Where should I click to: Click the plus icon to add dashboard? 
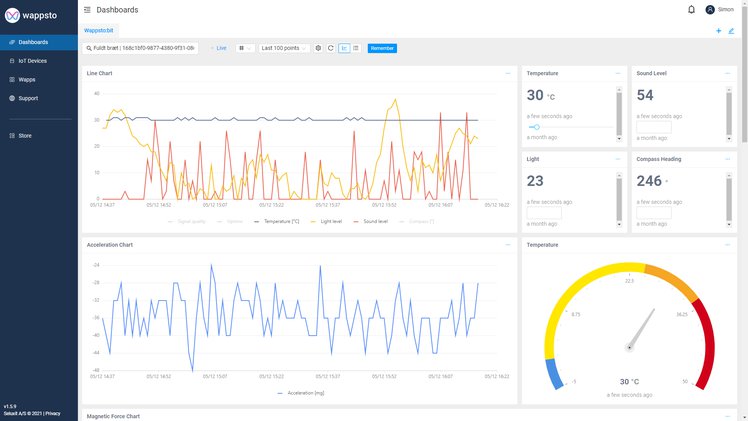[718, 31]
